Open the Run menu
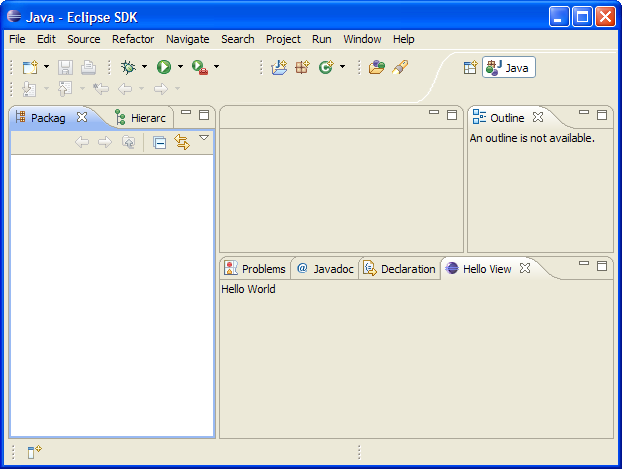622x469 pixels. 322,39
